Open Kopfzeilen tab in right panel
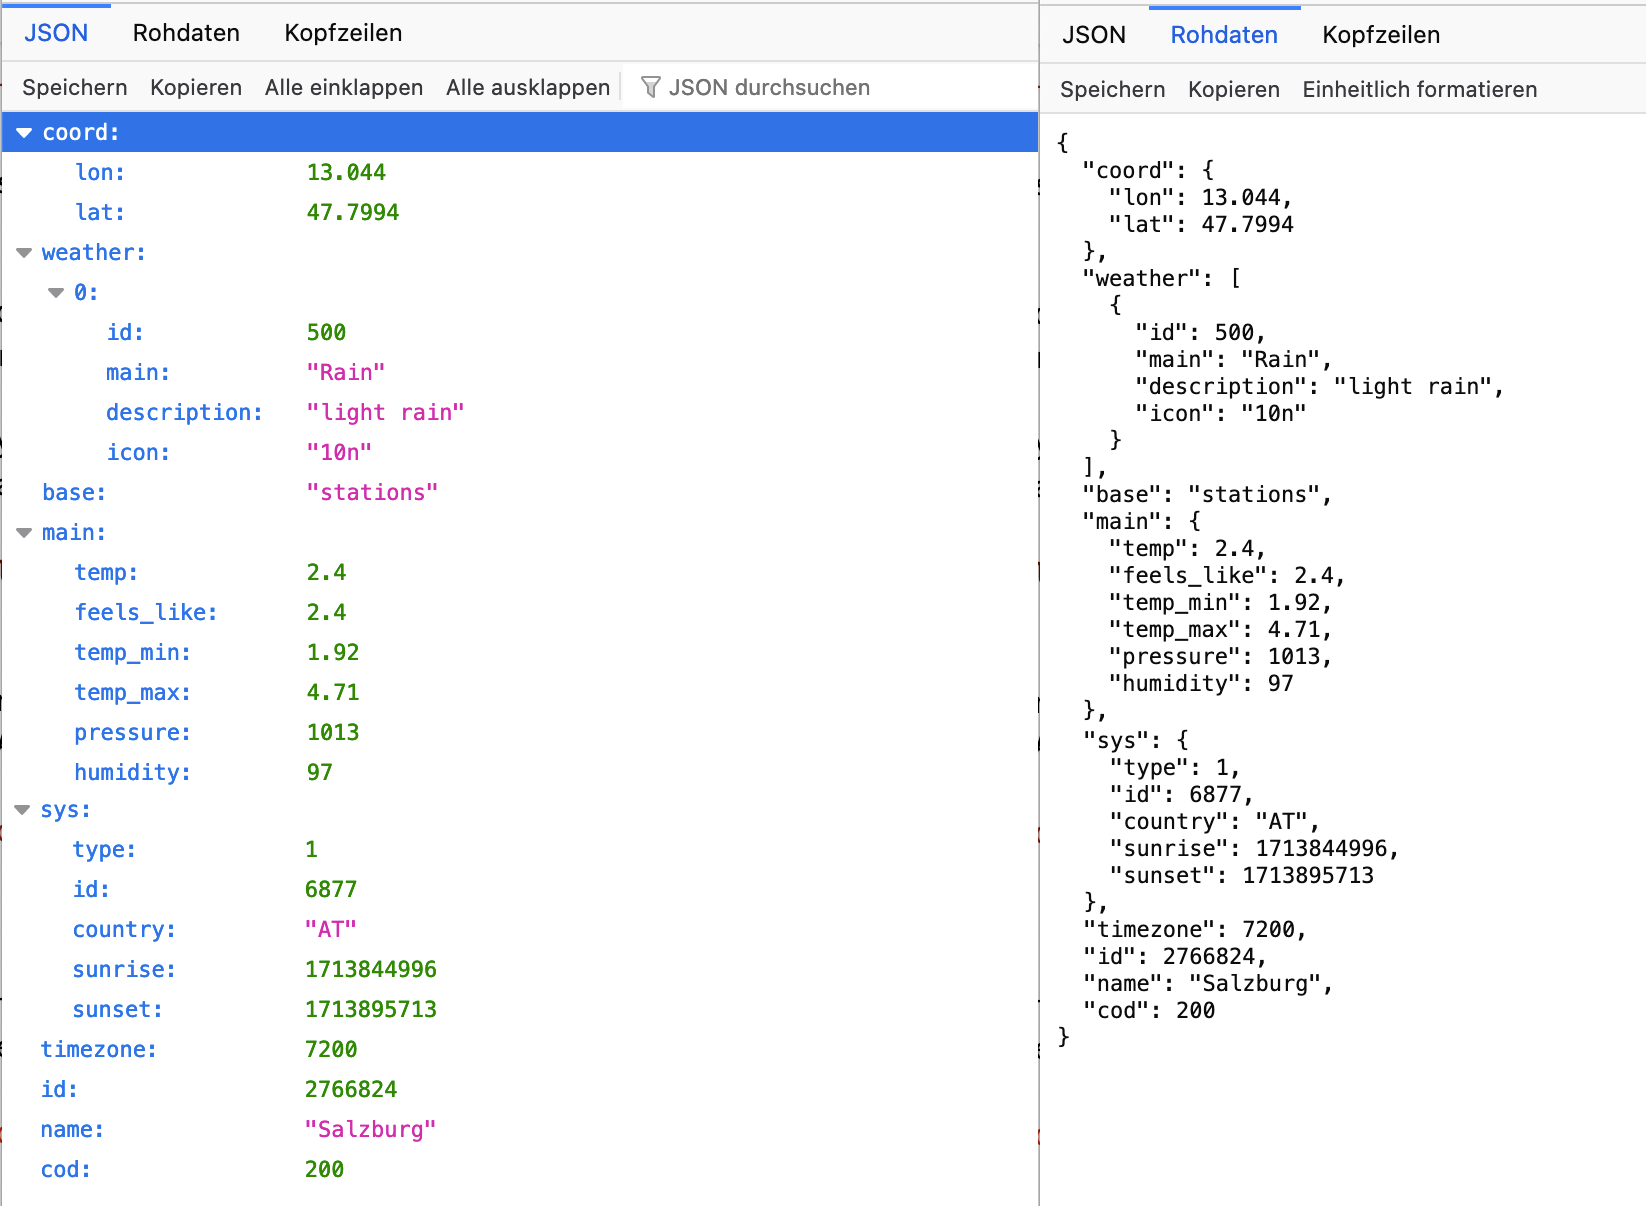Screen dimensions: 1646x1206 1381,35
